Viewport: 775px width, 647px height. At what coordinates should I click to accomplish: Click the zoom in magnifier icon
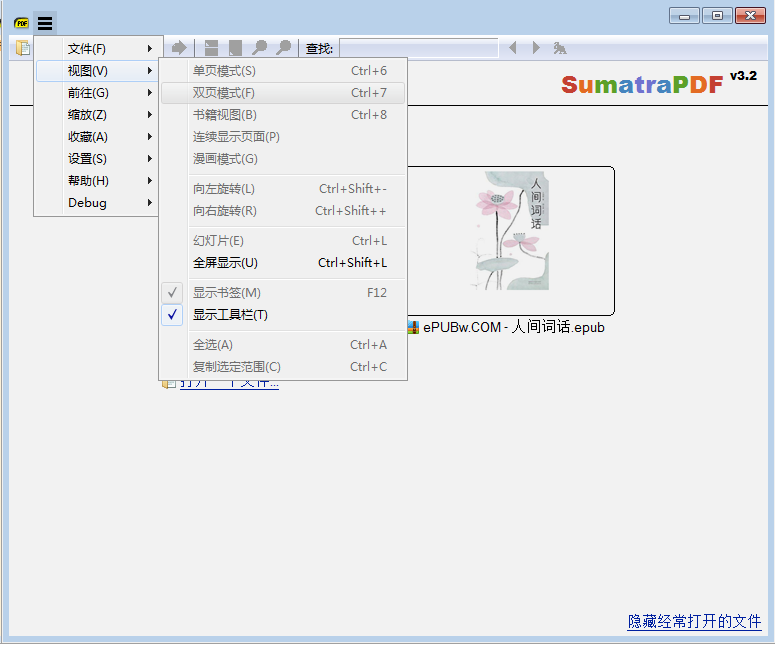pyautogui.click(x=283, y=48)
